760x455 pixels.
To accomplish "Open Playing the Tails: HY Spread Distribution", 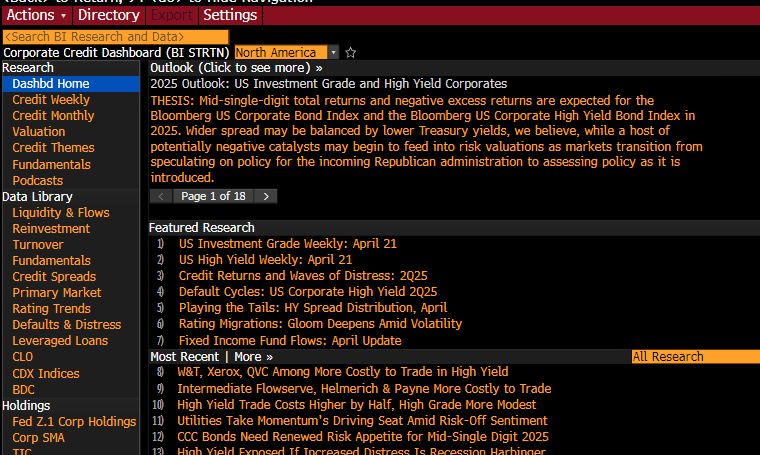I will point(313,308).
